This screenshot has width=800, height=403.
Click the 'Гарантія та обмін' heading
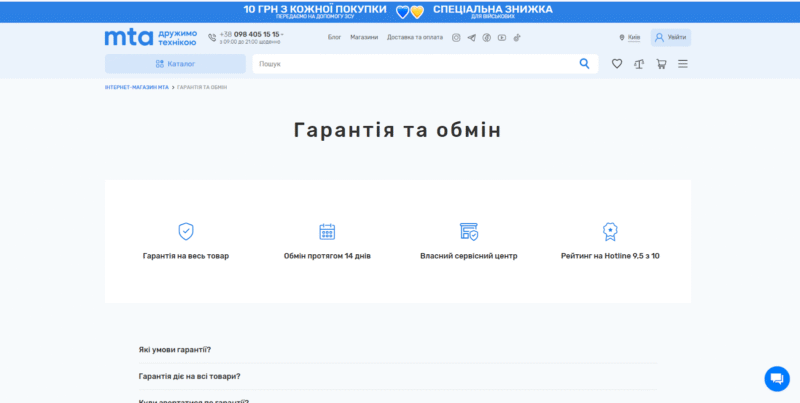pyautogui.click(x=397, y=130)
